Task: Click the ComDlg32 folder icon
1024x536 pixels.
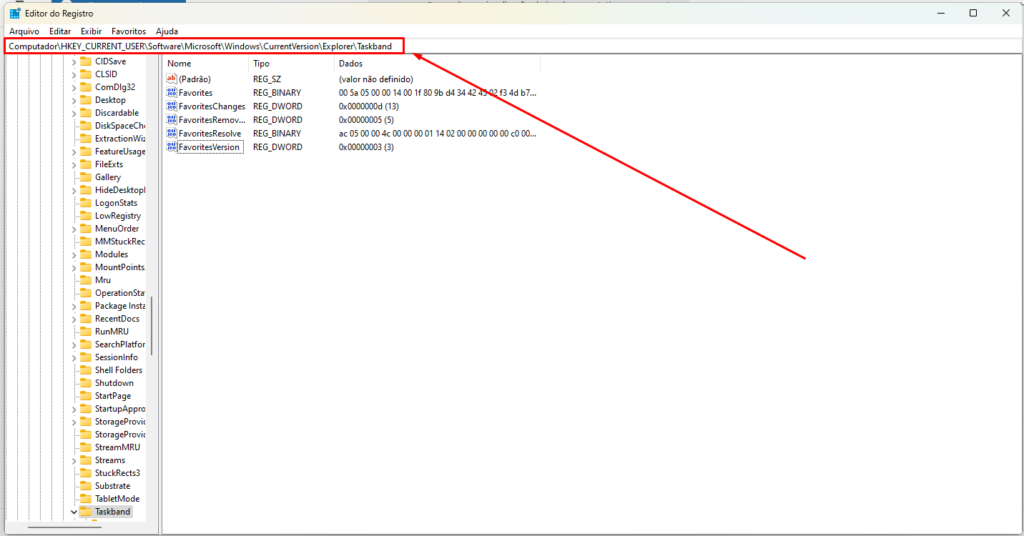Action: click(86, 87)
